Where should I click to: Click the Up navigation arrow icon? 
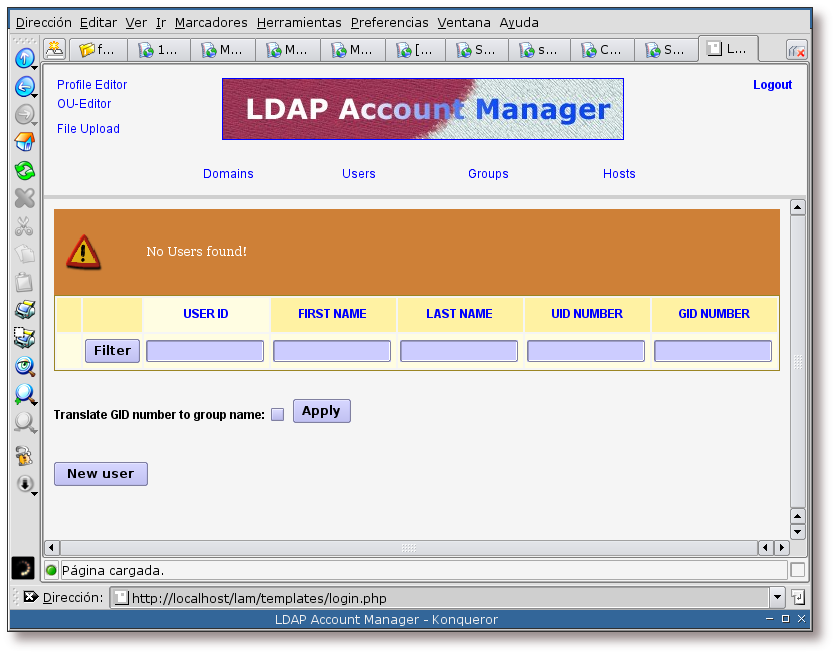[x=23, y=59]
